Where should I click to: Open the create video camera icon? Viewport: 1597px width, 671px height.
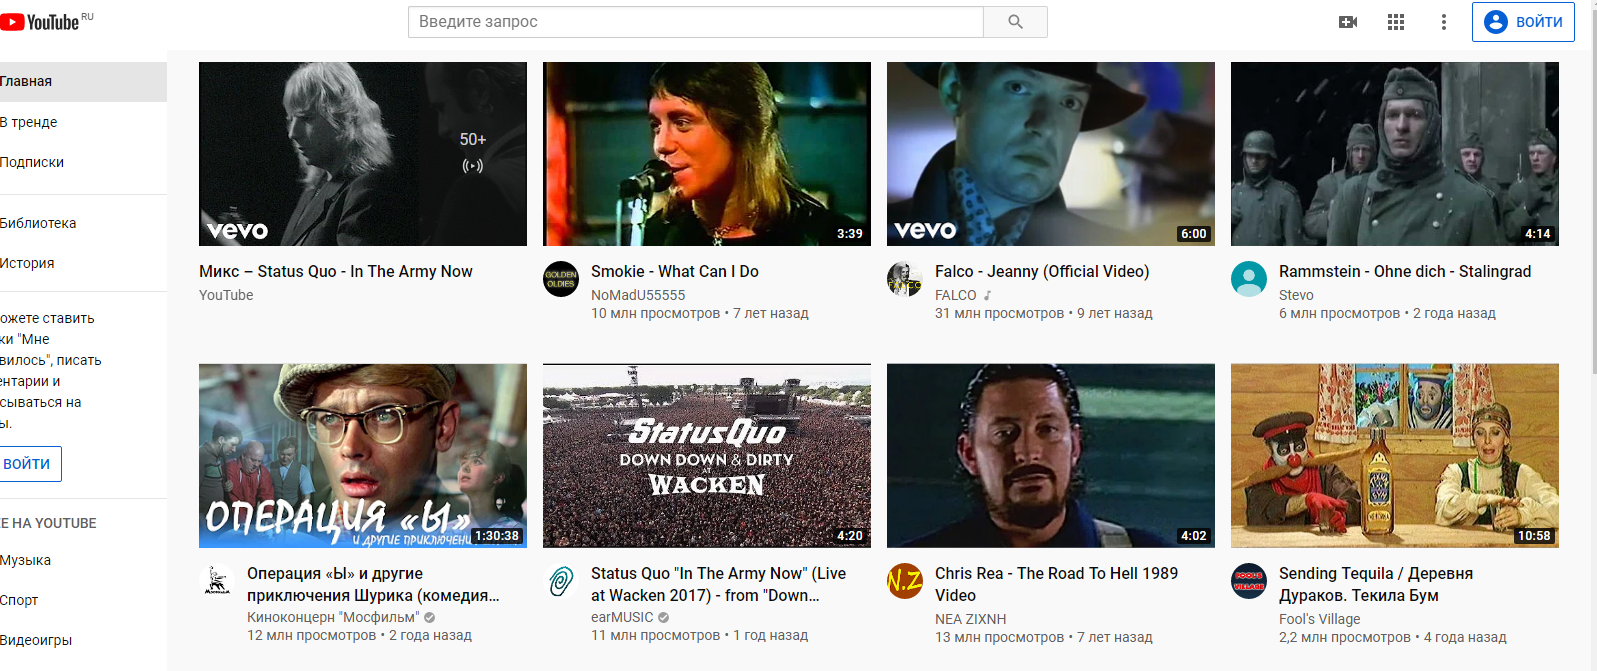pyautogui.click(x=1348, y=22)
